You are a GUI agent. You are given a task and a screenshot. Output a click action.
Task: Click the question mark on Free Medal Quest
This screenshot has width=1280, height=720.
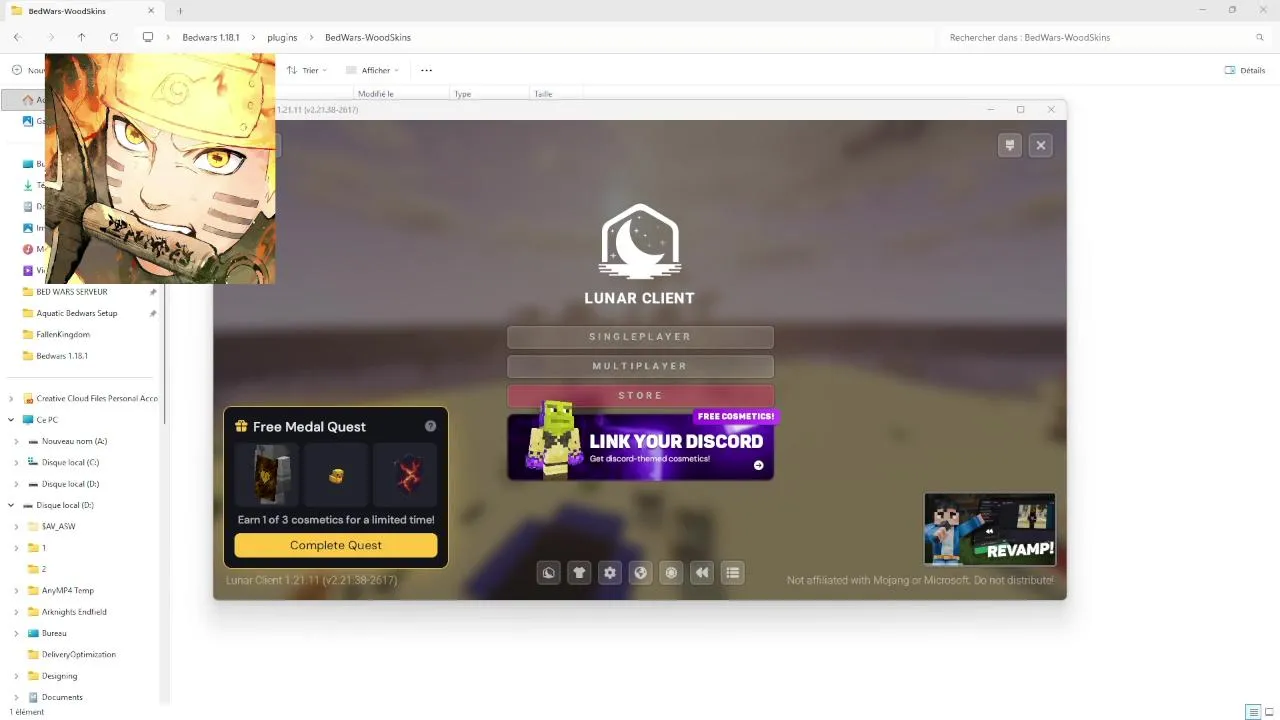click(430, 426)
